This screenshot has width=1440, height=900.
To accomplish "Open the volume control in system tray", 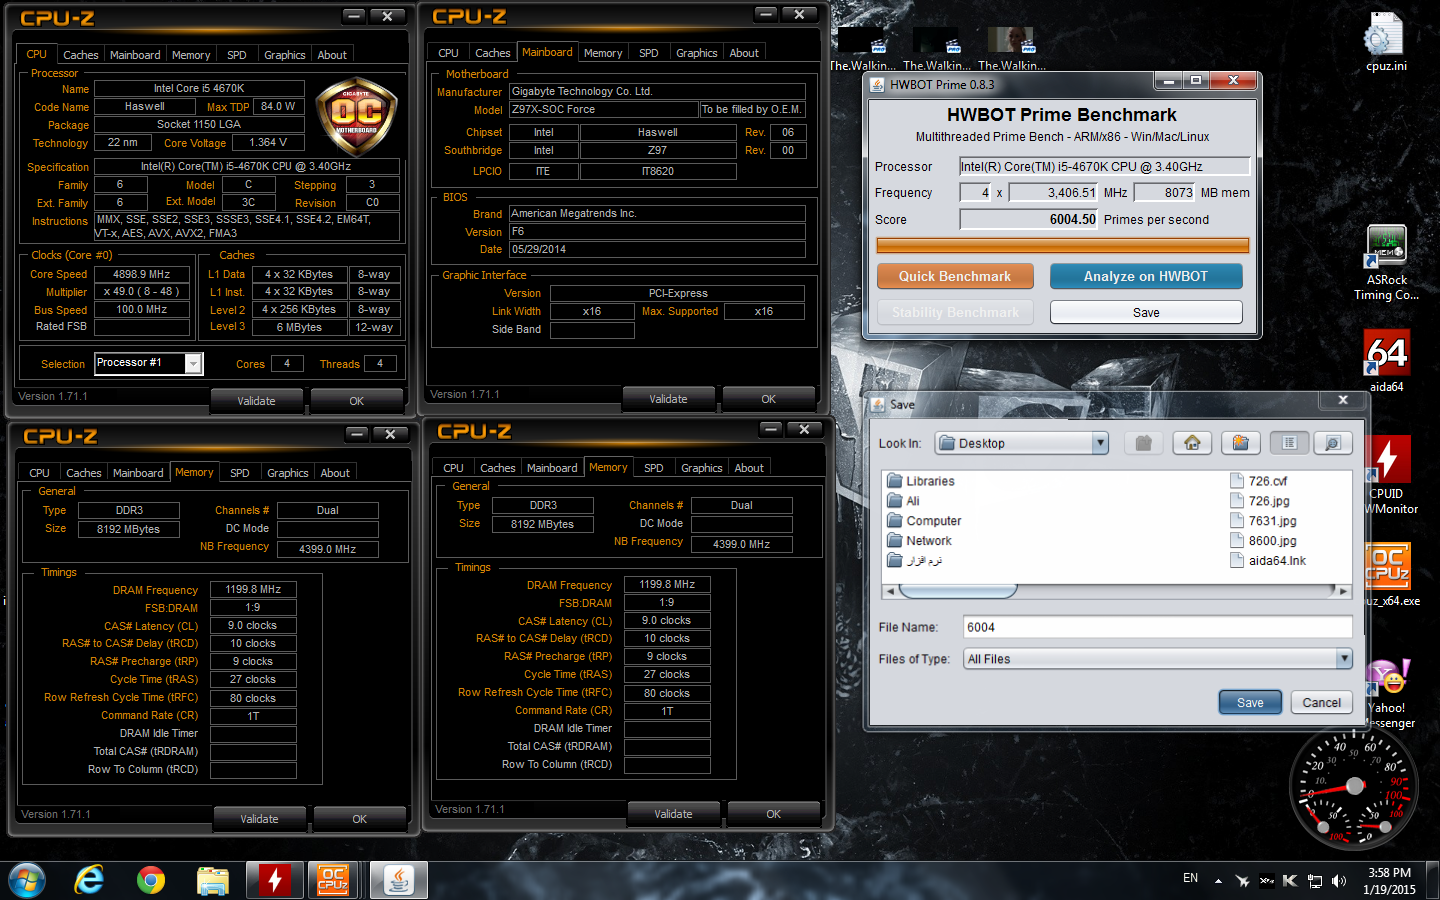I will point(1339,881).
